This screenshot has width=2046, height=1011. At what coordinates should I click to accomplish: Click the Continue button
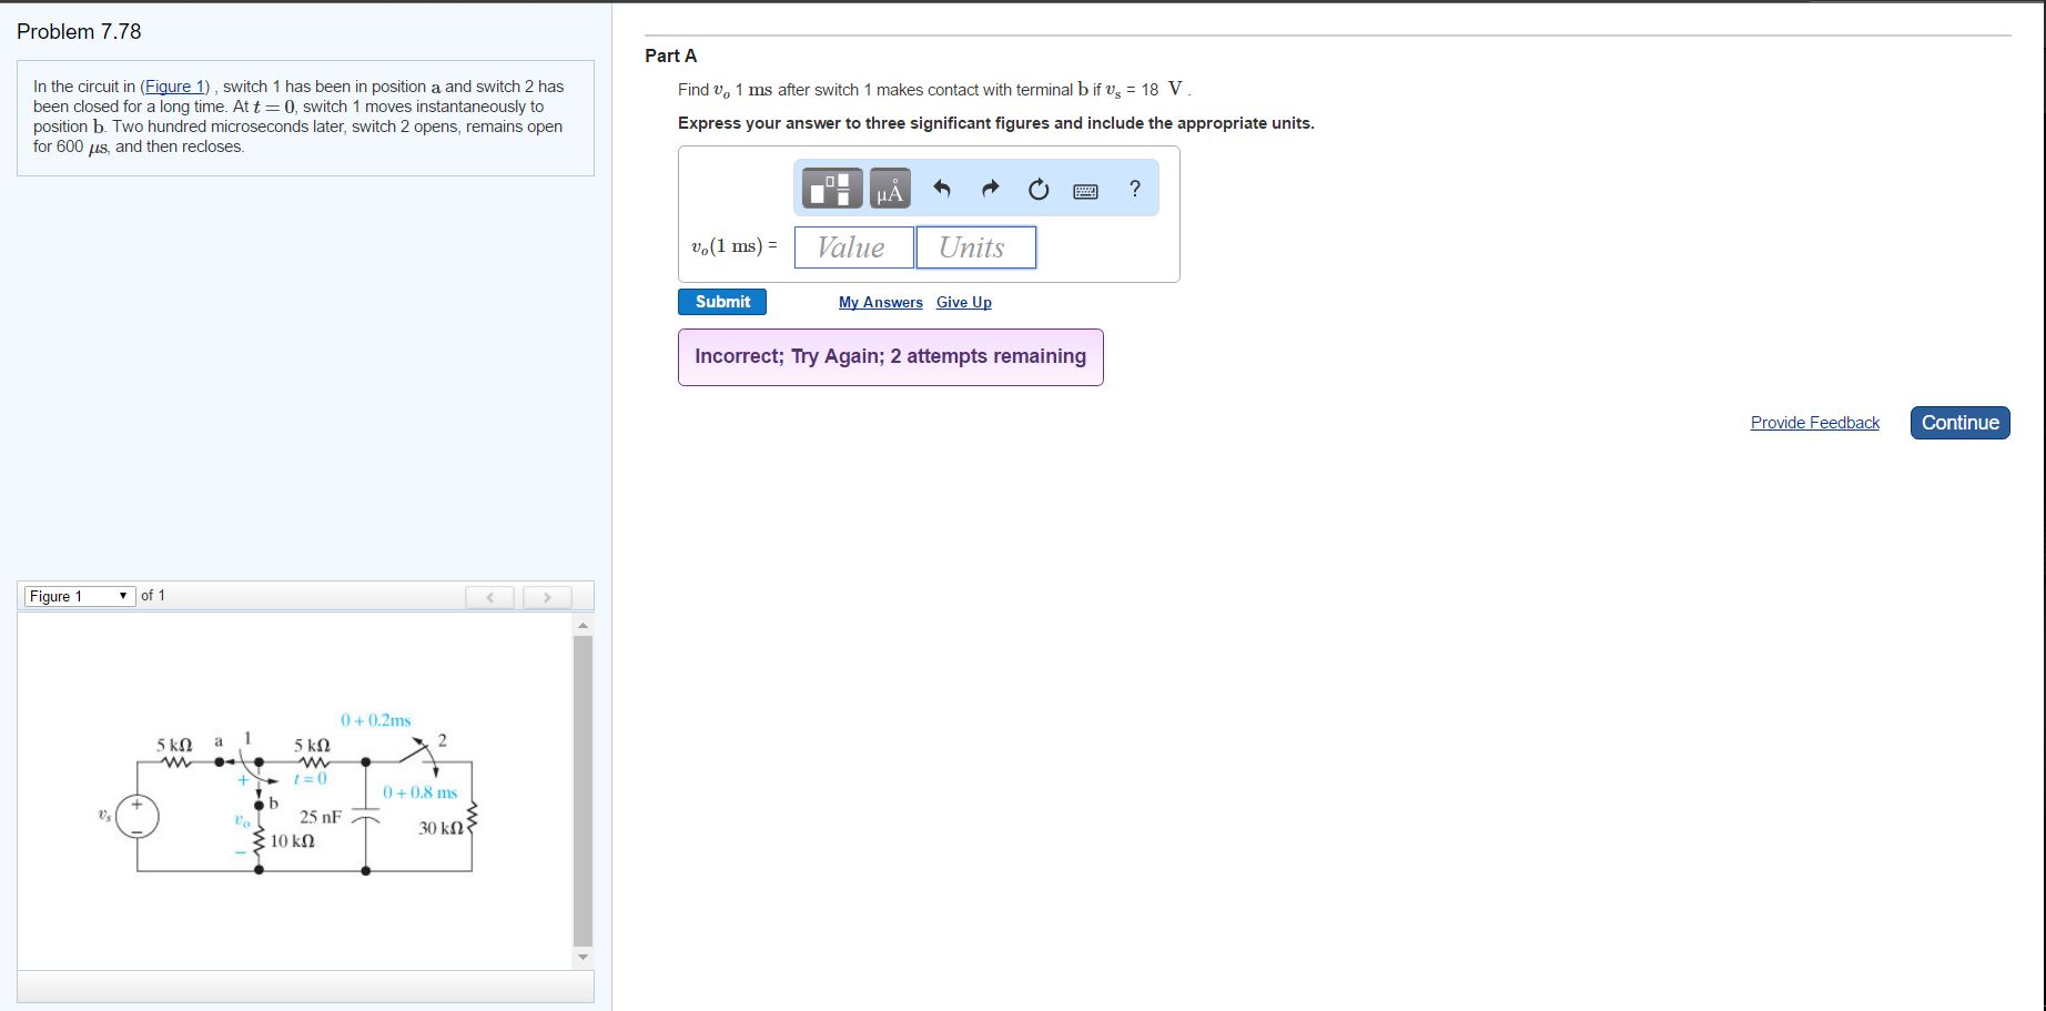1959,423
